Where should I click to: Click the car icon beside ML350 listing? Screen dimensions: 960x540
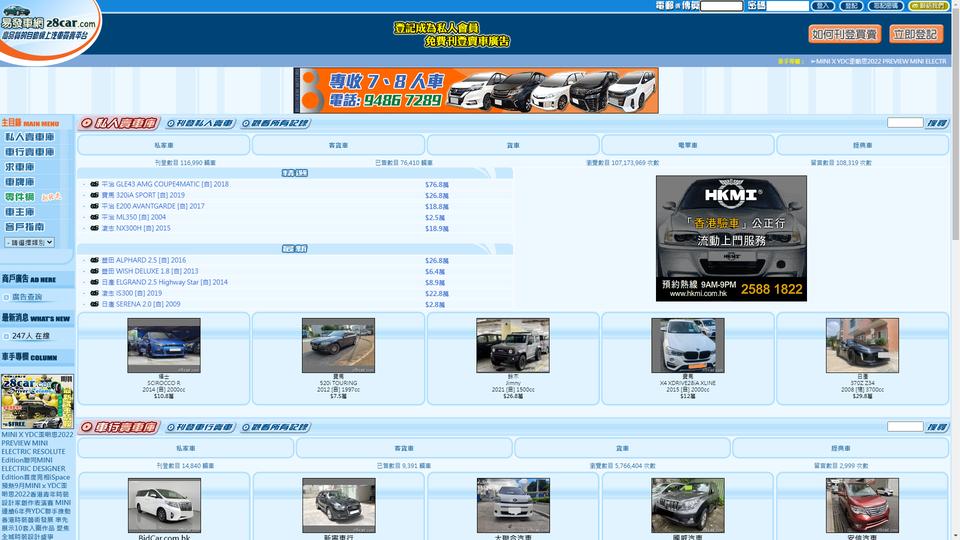click(94, 217)
